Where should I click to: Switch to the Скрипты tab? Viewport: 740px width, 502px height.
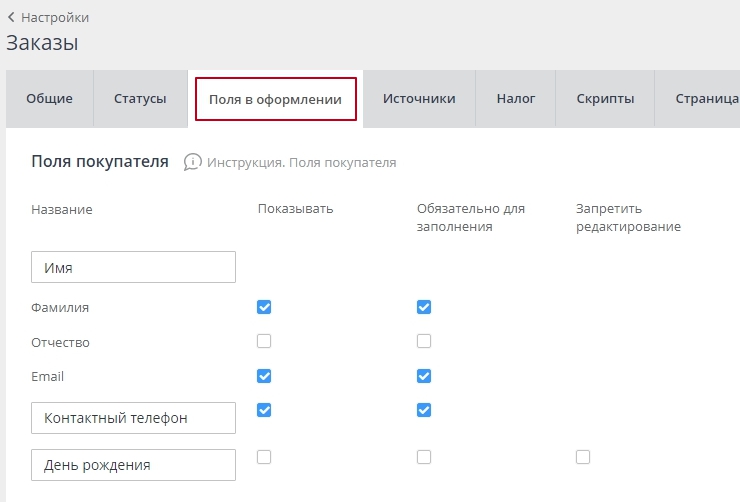[605, 99]
